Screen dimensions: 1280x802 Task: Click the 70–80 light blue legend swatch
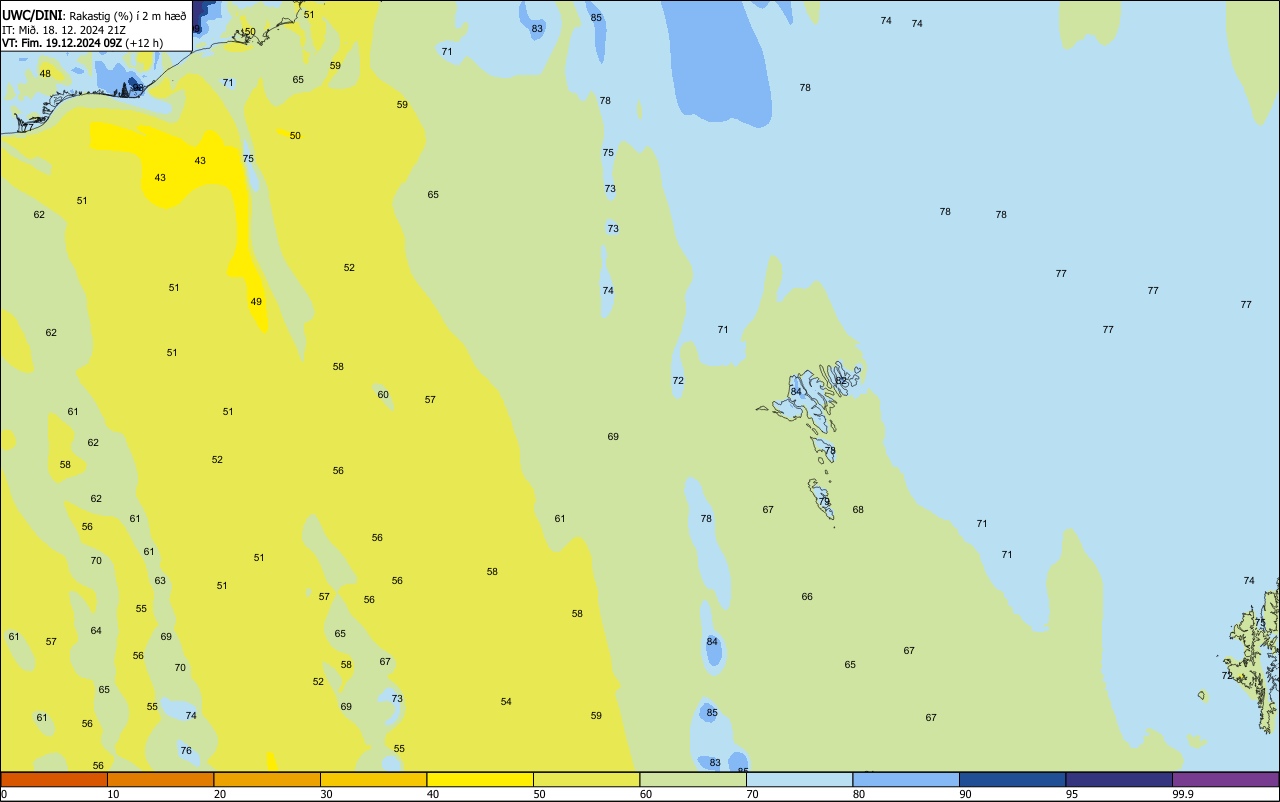click(799, 779)
